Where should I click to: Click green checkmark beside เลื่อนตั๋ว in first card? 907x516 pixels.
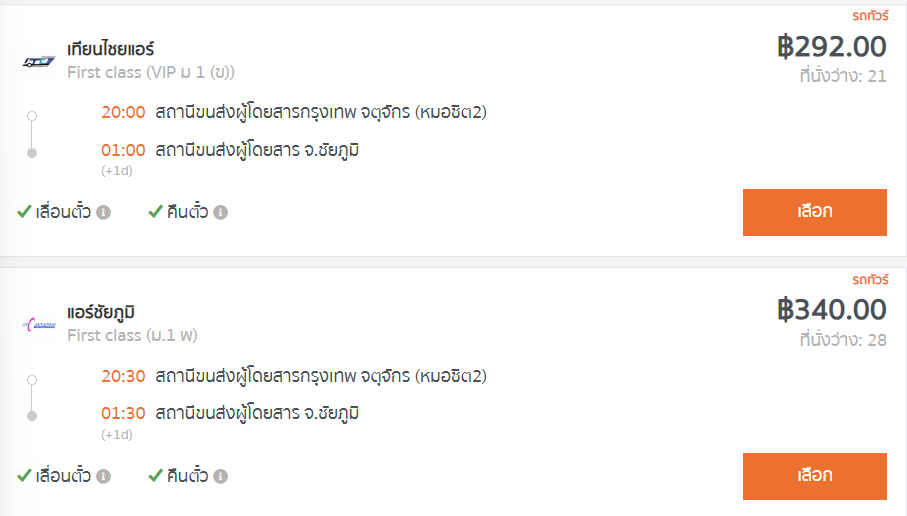pyautogui.click(x=24, y=212)
